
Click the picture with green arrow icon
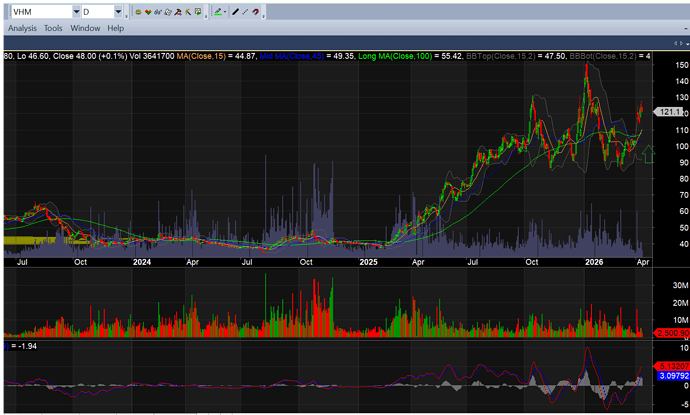(198, 12)
